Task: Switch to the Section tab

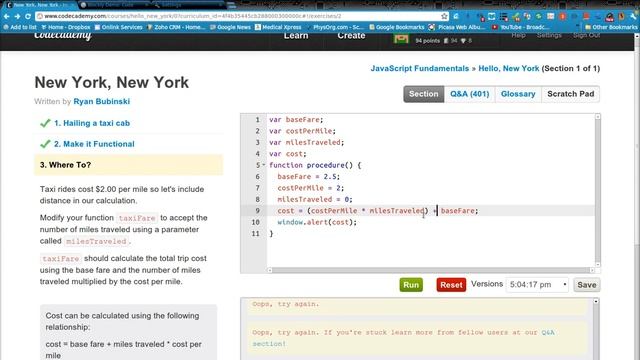Action: pyautogui.click(x=424, y=94)
